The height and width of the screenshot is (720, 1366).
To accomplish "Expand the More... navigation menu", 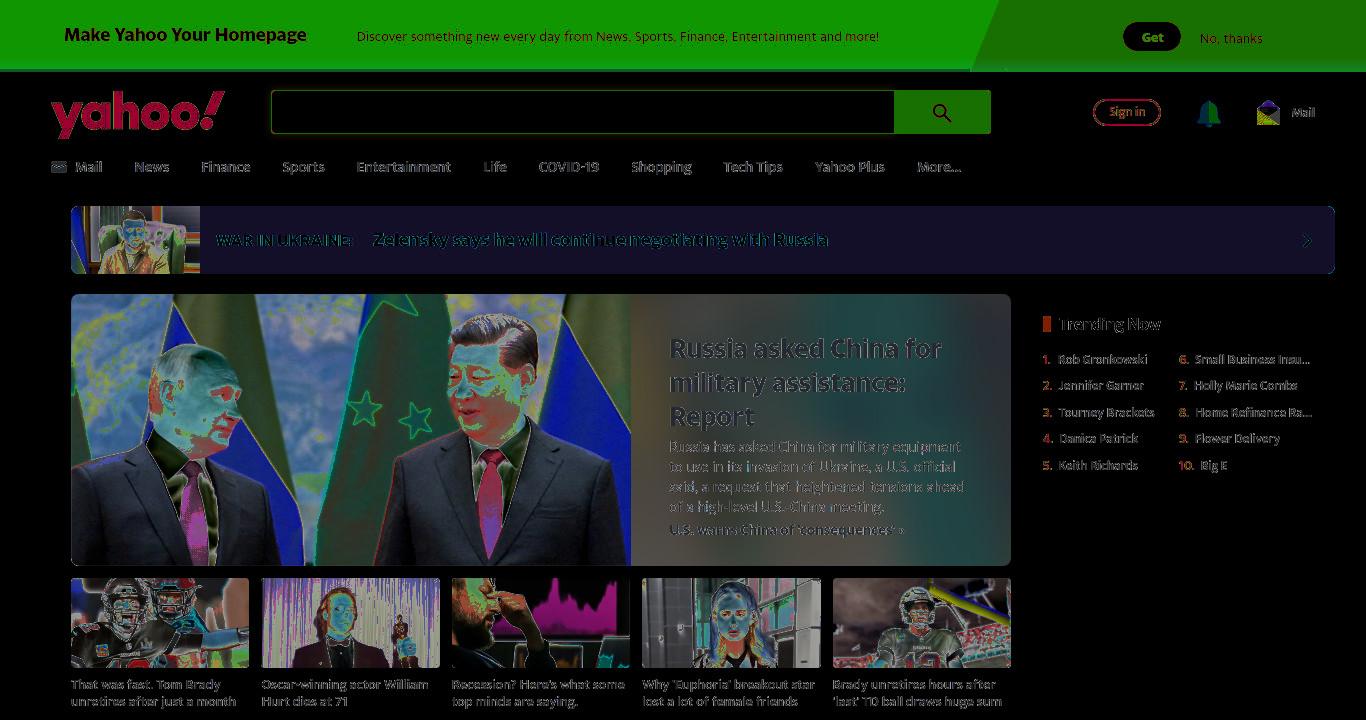I will click(x=939, y=167).
